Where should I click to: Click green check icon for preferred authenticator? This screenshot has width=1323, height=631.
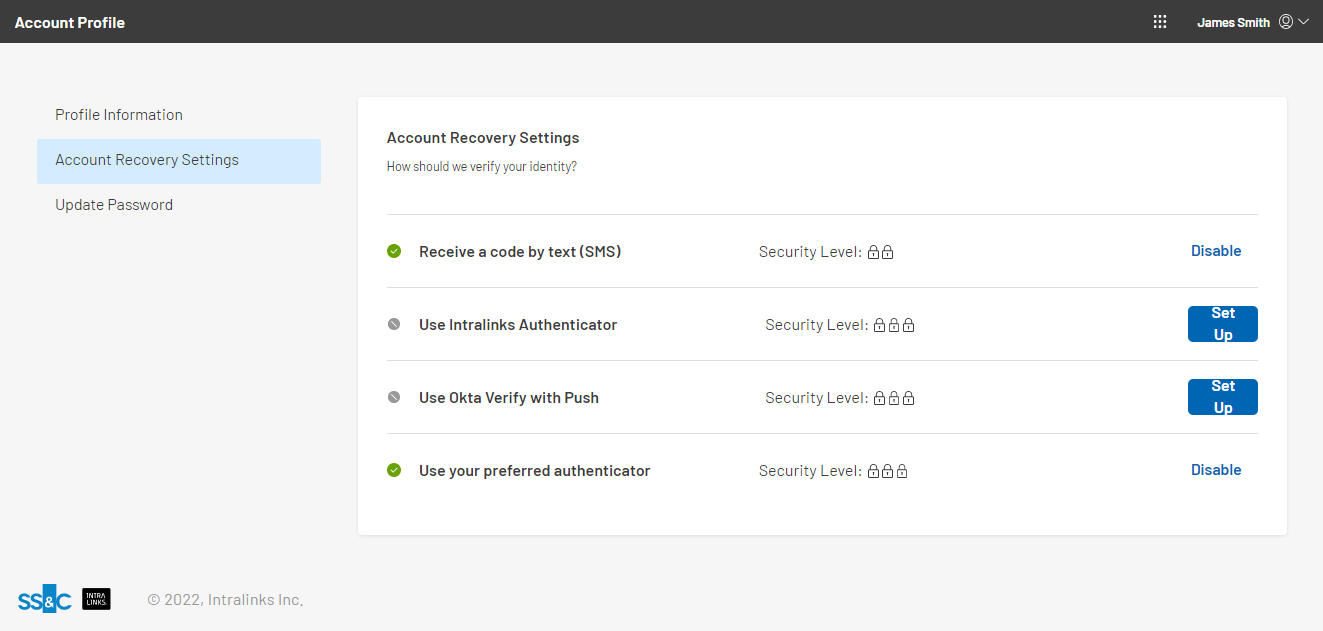click(x=394, y=470)
